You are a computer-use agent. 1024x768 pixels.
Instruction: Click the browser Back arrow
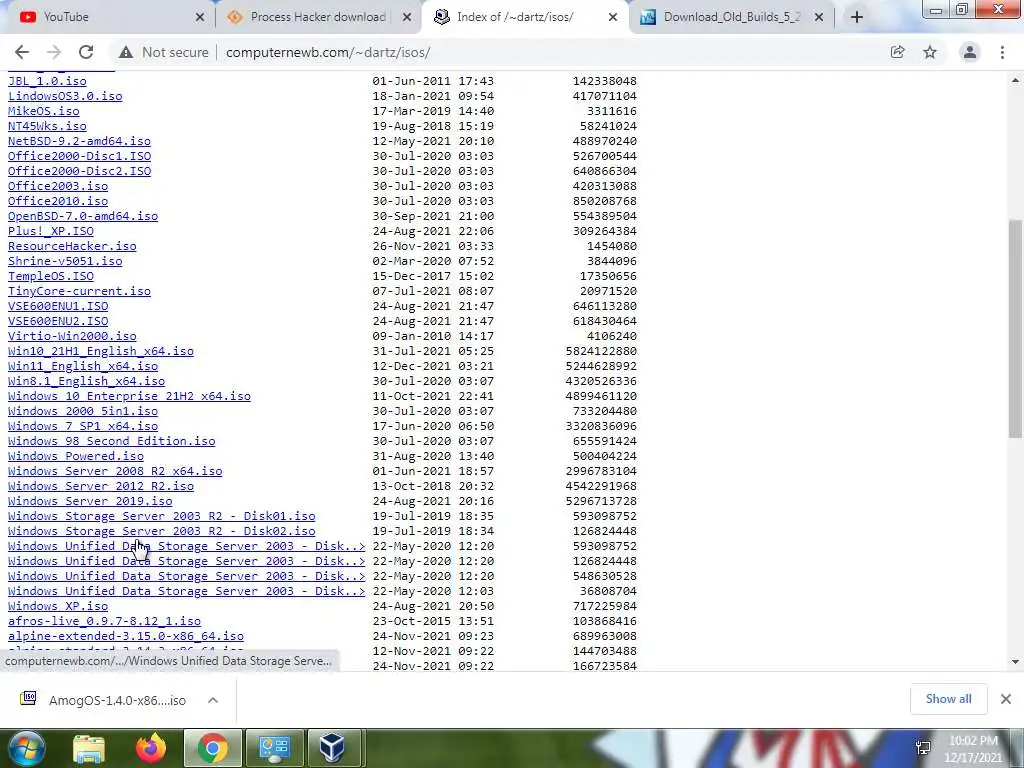(x=22, y=52)
